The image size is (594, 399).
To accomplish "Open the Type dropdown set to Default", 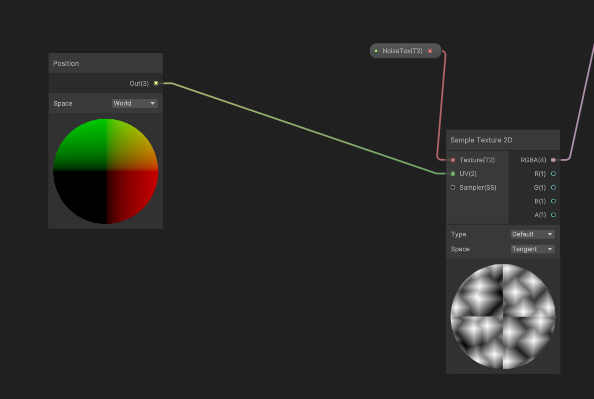I will (x=533, y=234).
